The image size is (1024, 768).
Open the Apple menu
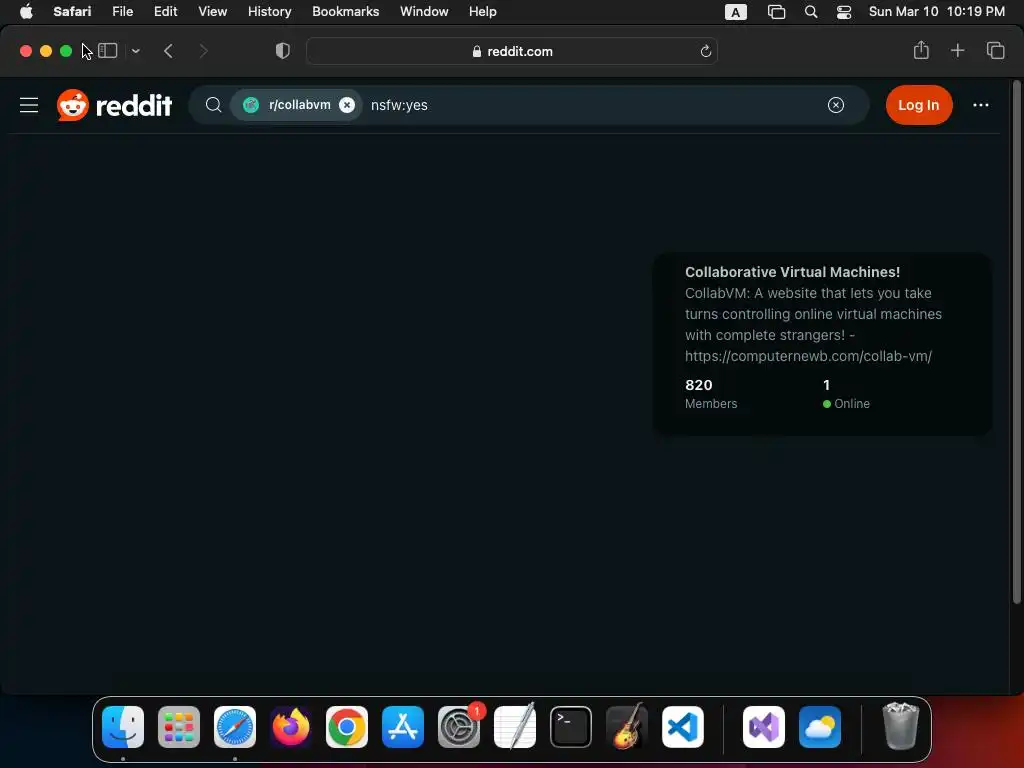pyautogui.click(x=26, y=12)
